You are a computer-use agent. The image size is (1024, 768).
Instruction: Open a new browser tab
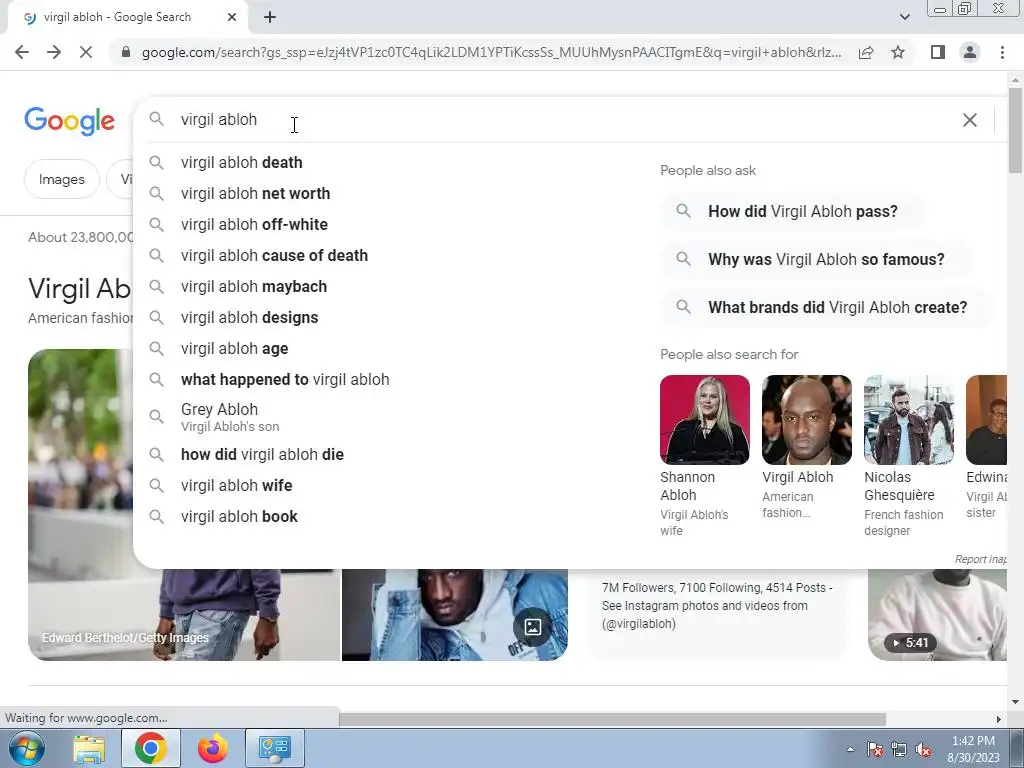(x=270, y=17)
